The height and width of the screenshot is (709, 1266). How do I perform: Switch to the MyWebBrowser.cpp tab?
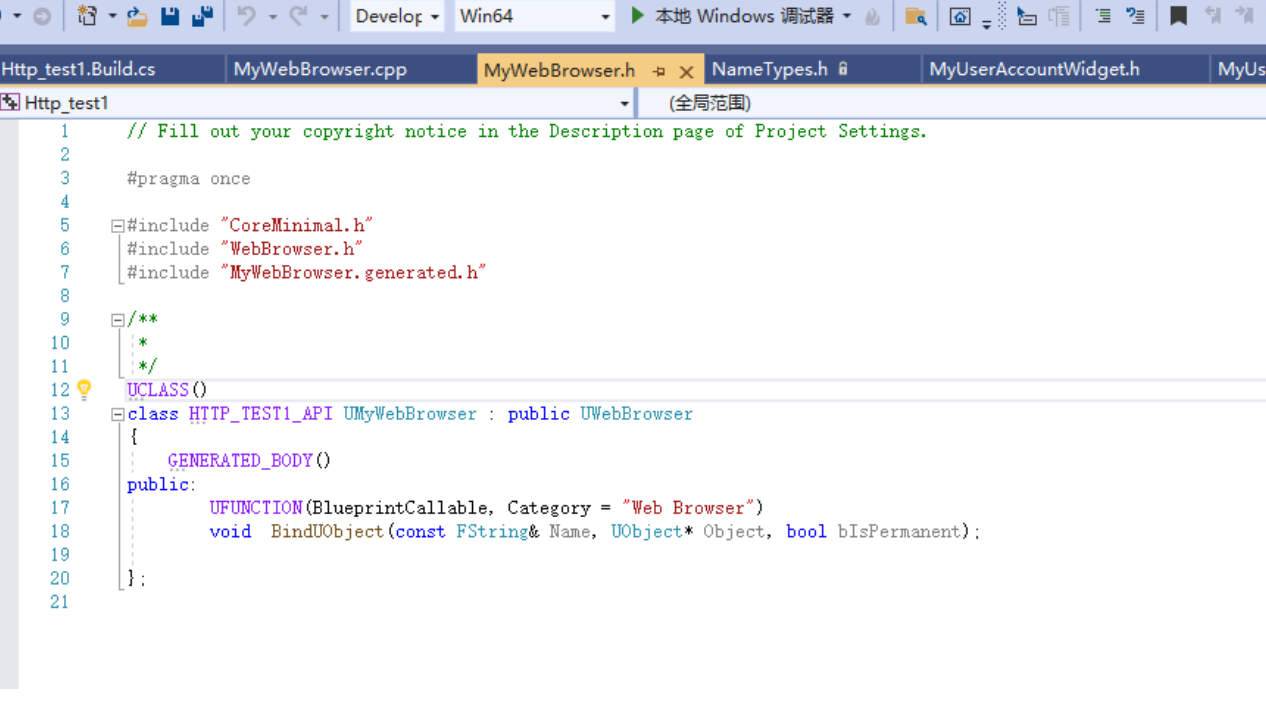[x=320, y=70]
